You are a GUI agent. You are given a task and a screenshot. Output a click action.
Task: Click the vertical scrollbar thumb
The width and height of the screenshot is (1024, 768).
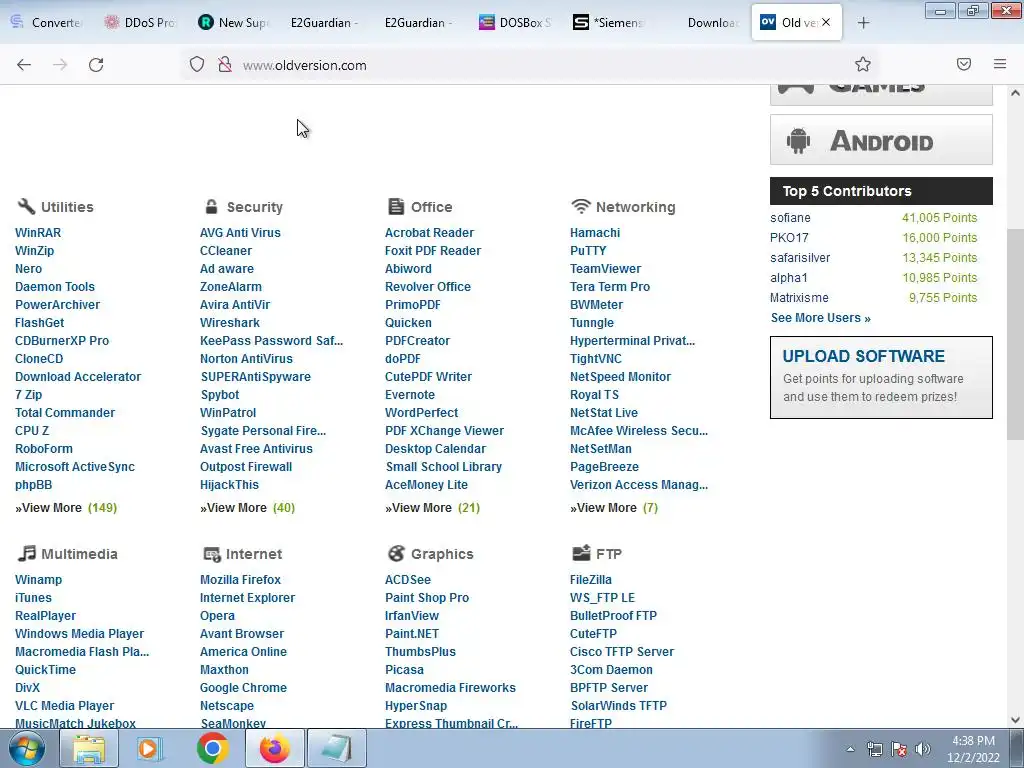(1015, 334)
